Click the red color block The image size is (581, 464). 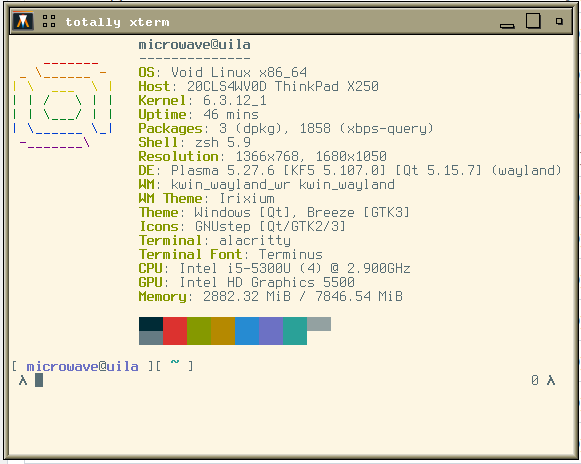175,331
